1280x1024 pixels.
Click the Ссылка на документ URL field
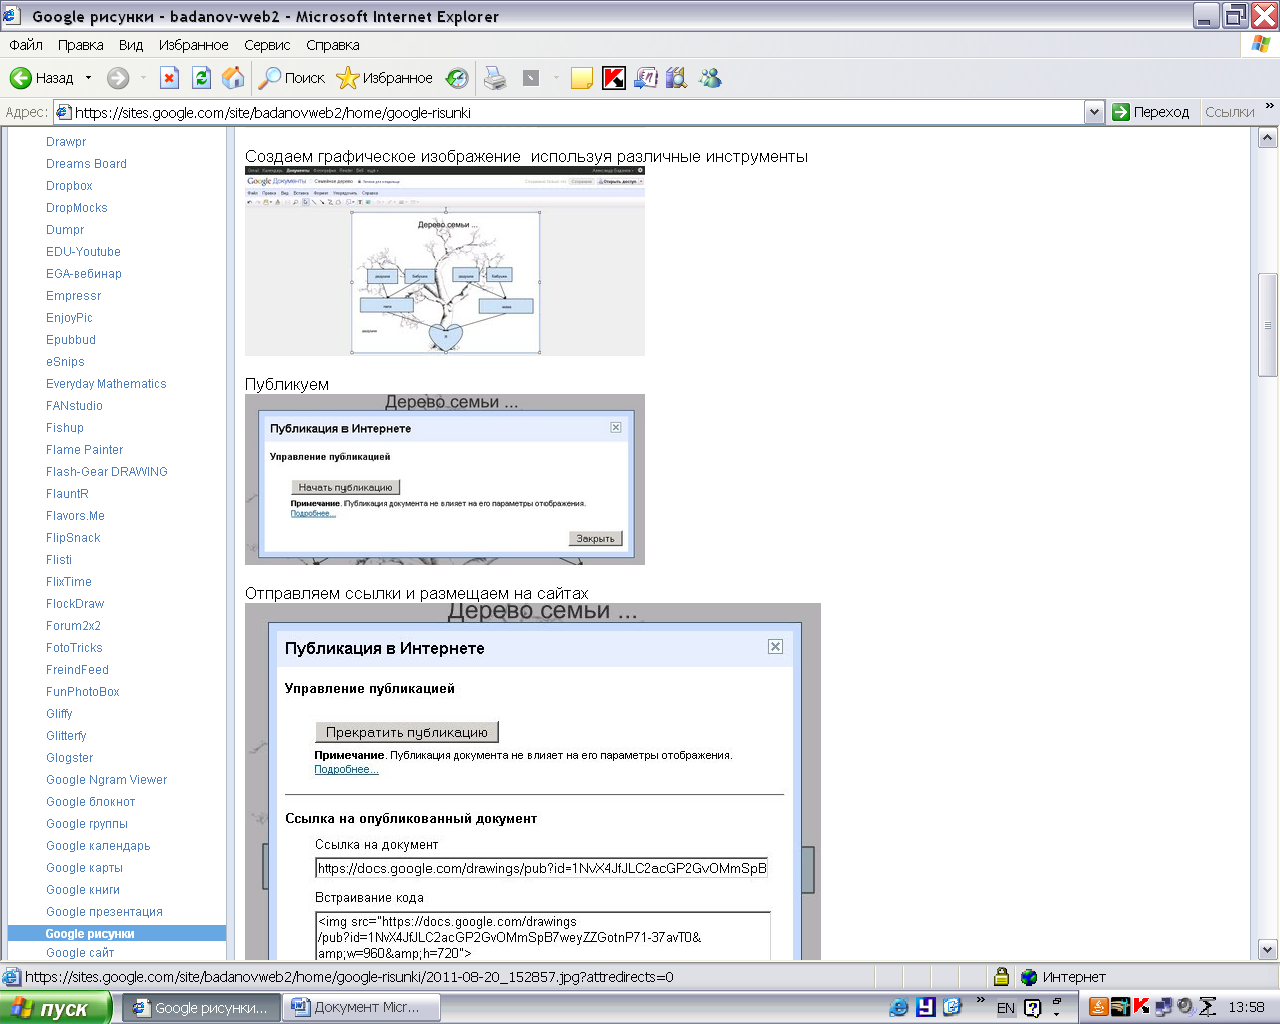(542, 868)
